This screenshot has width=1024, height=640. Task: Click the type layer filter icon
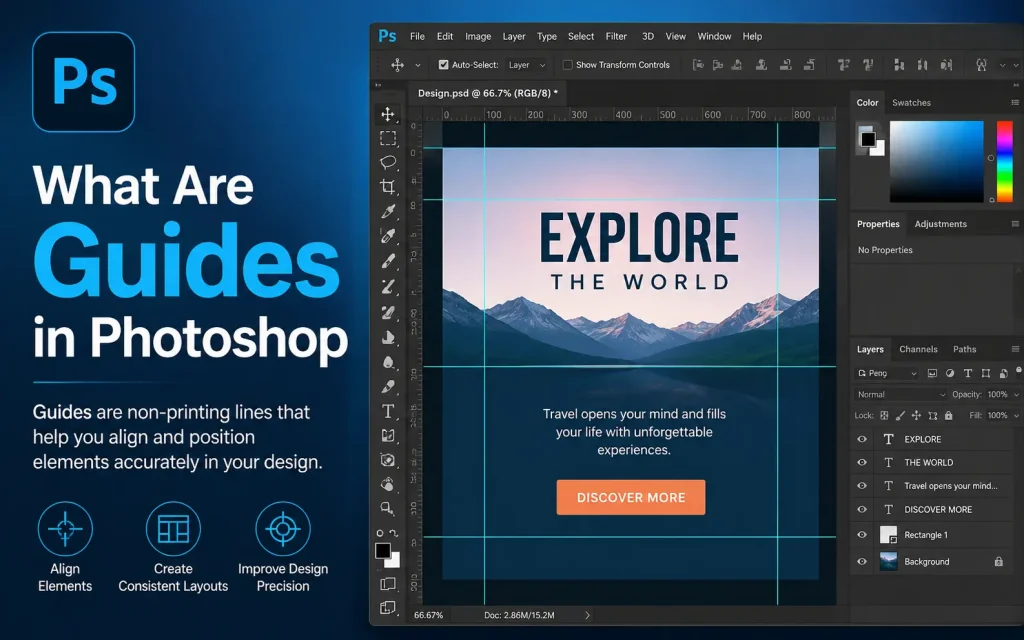point(967,374)
